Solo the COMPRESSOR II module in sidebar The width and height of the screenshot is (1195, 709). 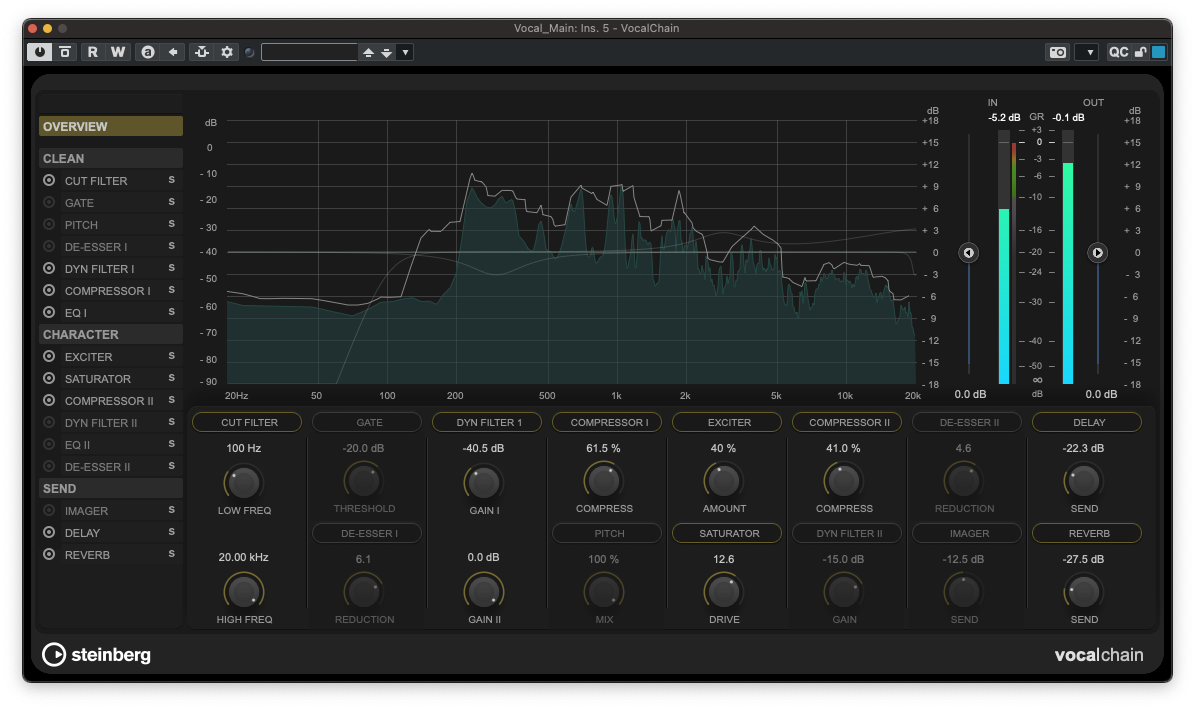[x=171, y=400]
